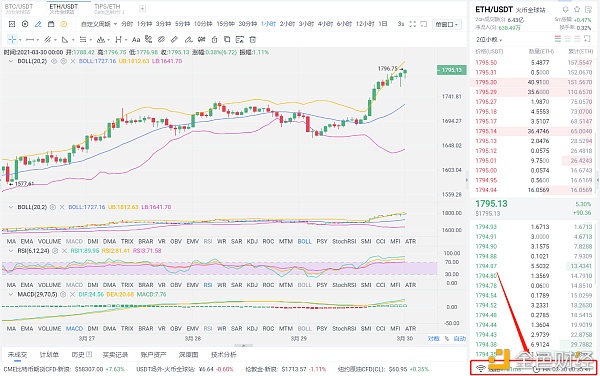Open settings gear of top BOLL indicator
Viewport: 600px width, 376px height.
(x=63, y=61)
